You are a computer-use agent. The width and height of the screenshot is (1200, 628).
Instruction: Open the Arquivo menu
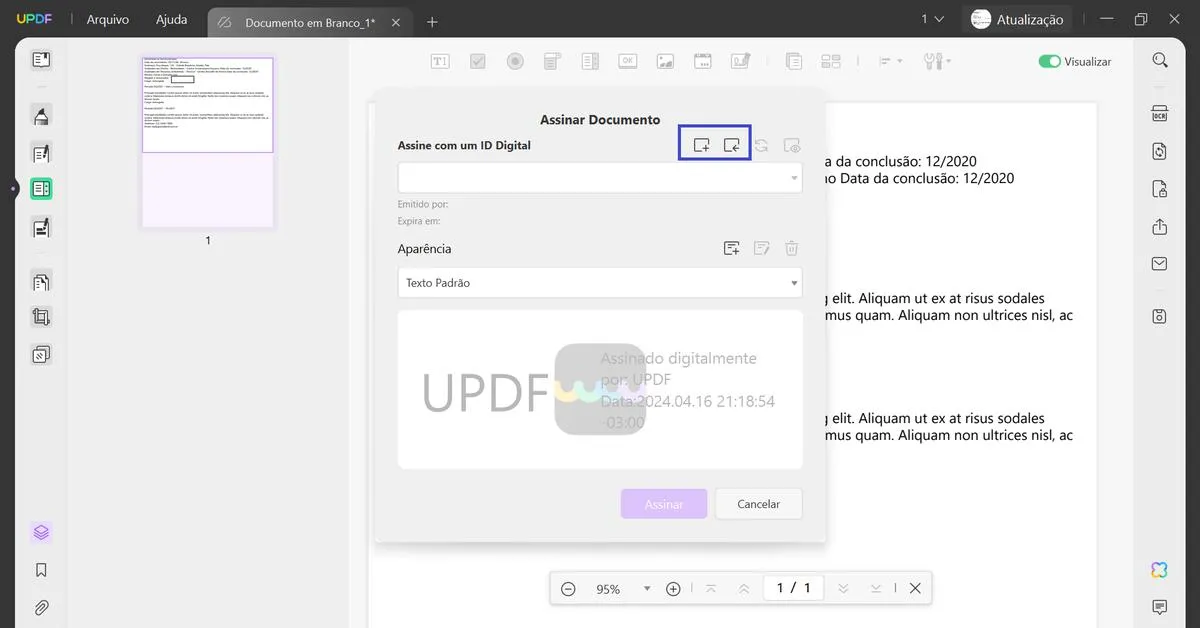(107, 19)
